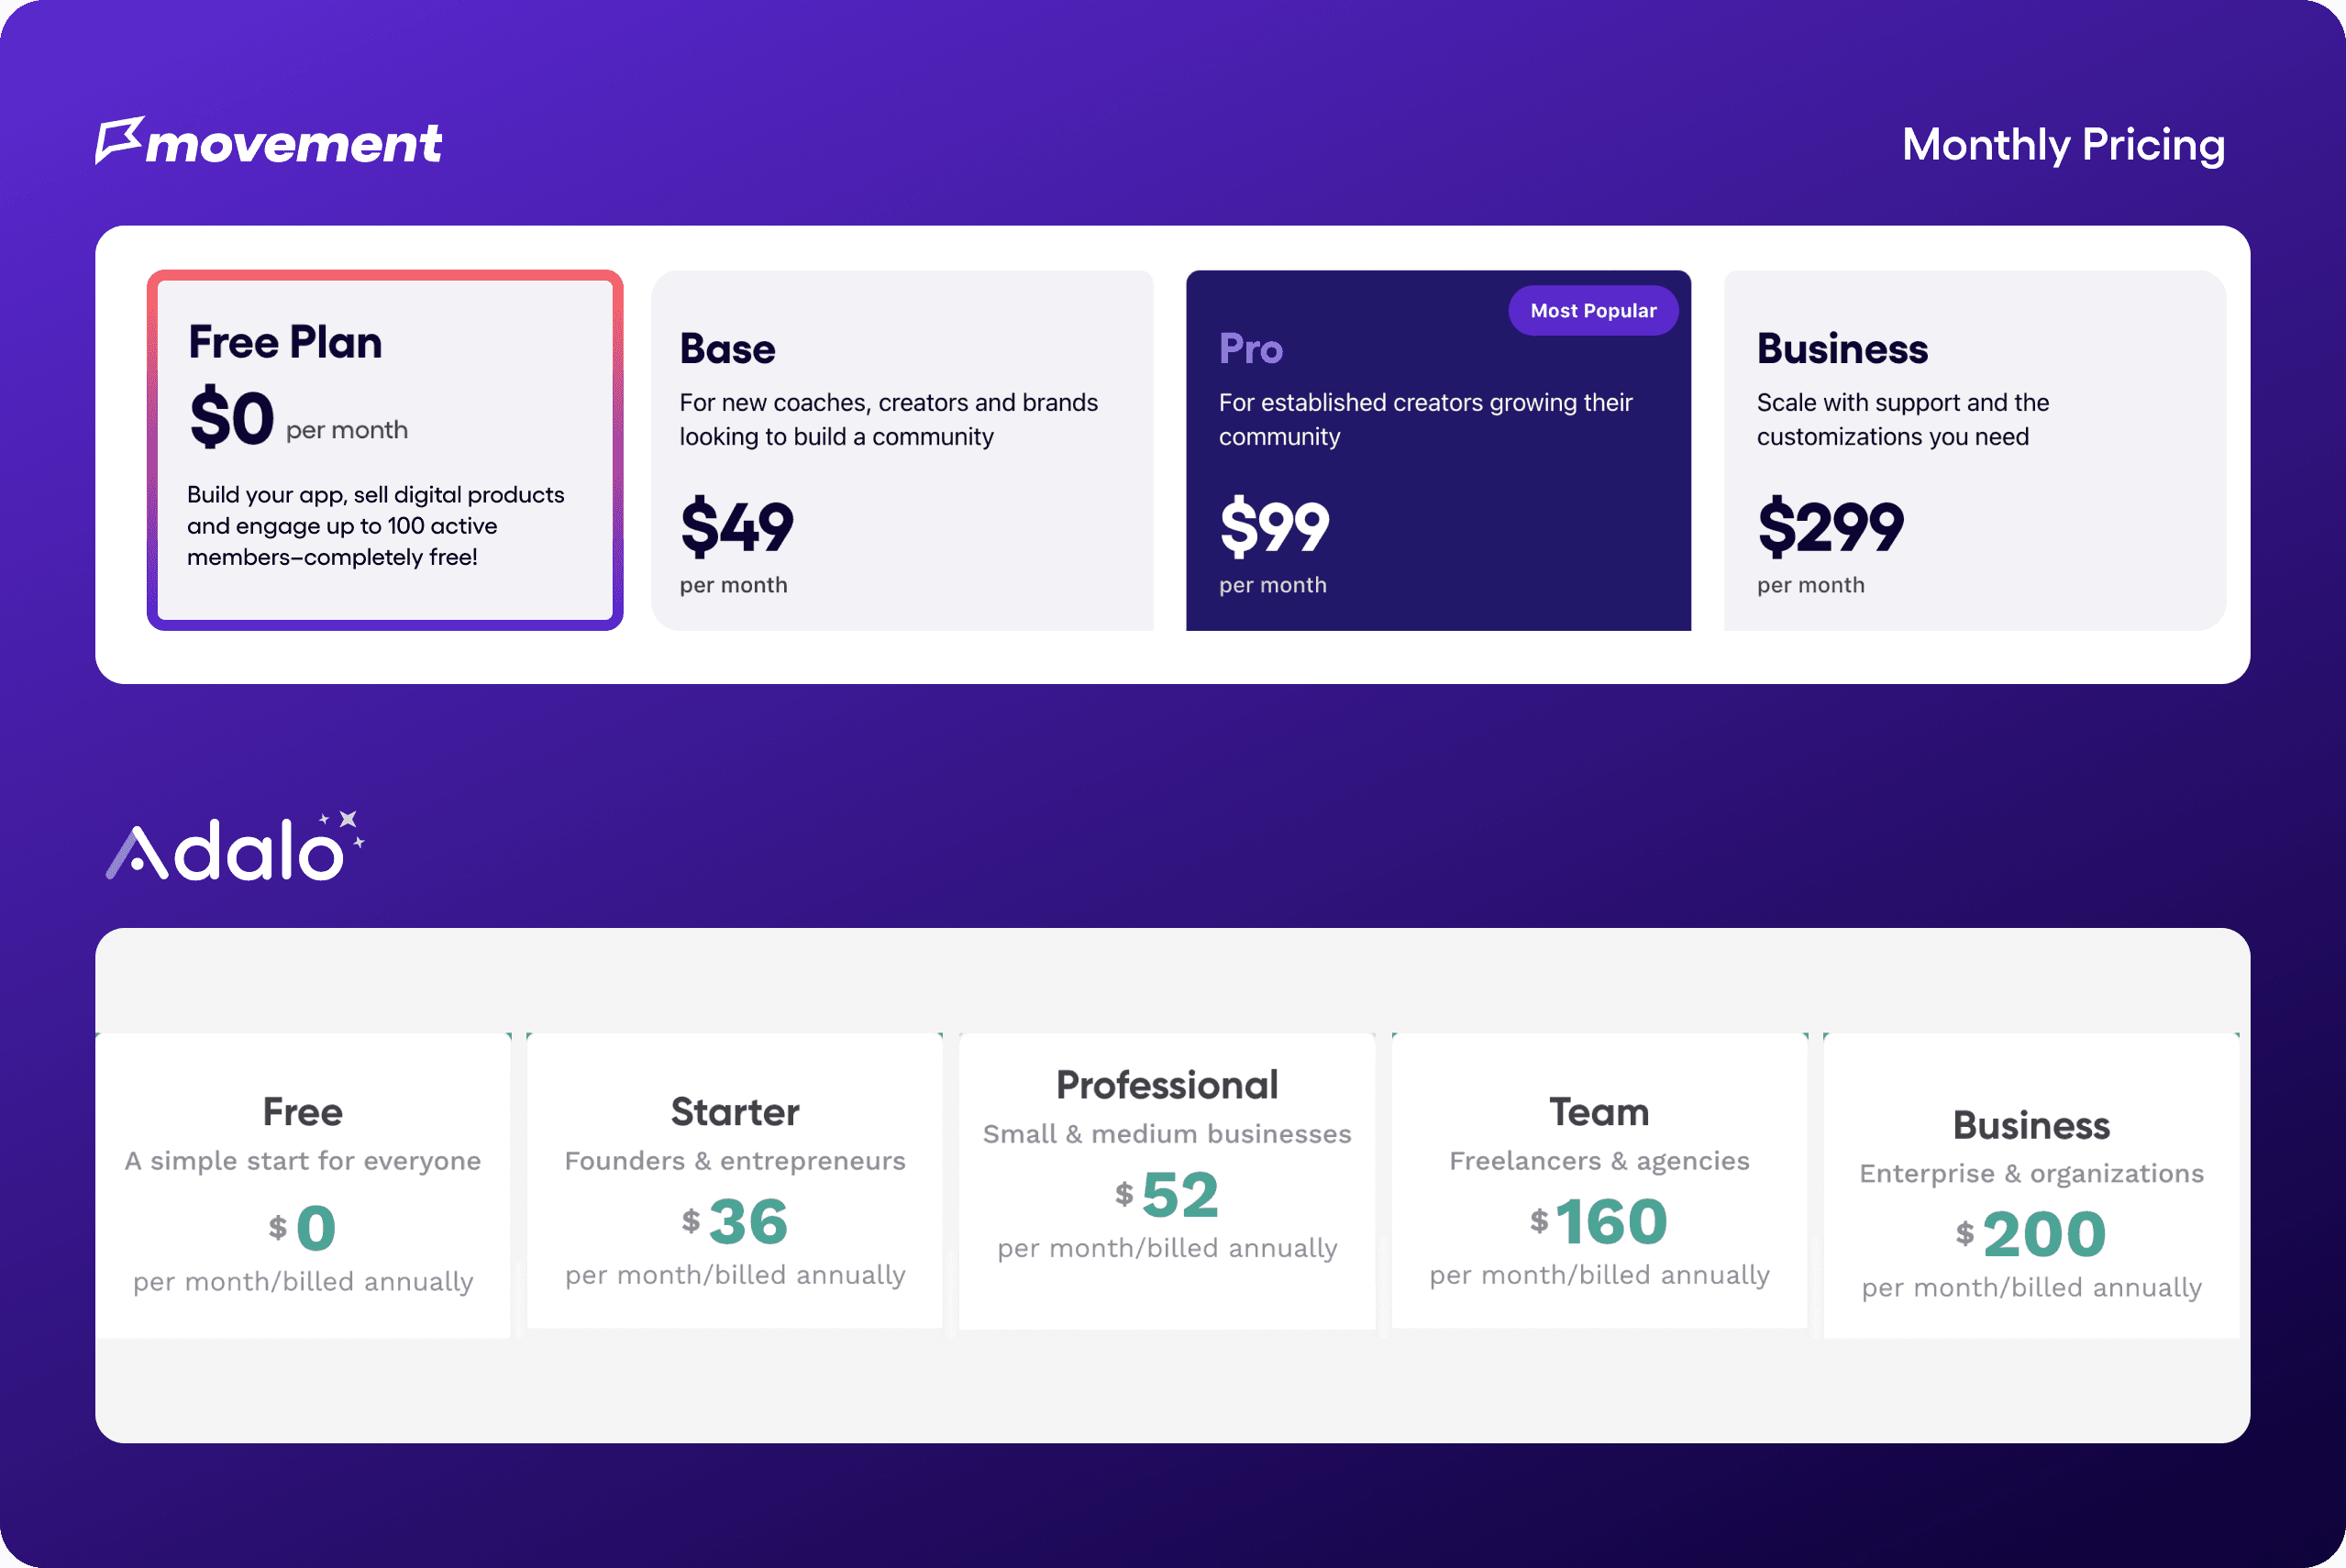The height and width of the screenshot is (1568, 2346).
Task: Select the Adalo Free plan card
Action: click(x=302, y=1185)
